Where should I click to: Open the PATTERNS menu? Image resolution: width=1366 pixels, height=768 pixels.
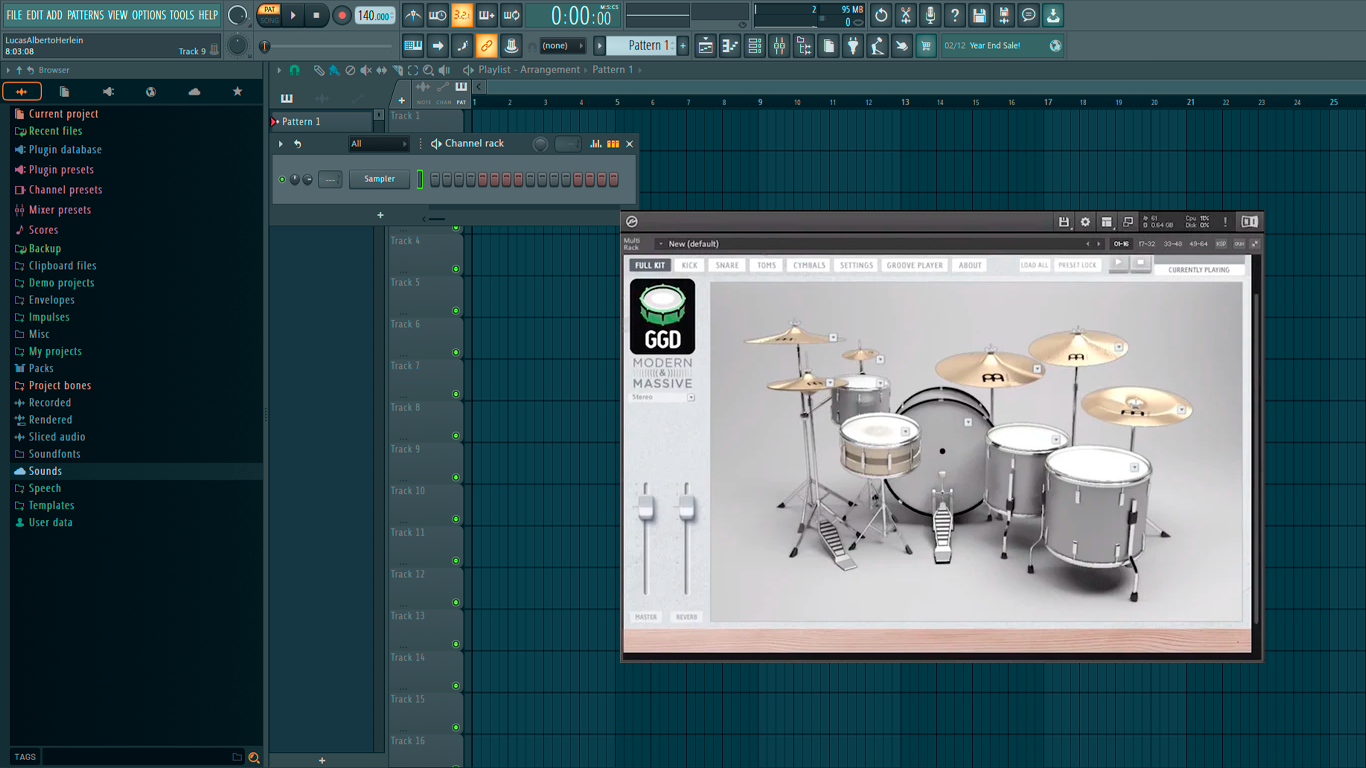[85, 15]
